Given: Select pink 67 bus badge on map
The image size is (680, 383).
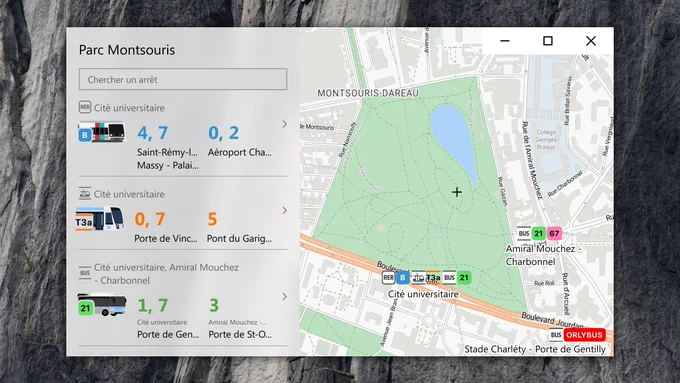Looking at the screenshot, I should click(x=554, y=233).
